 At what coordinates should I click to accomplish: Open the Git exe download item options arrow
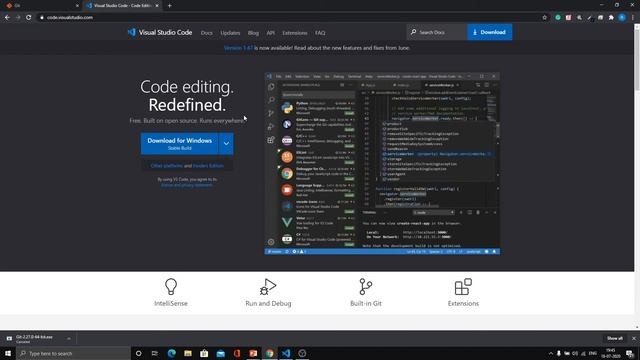tap(69, 339)
